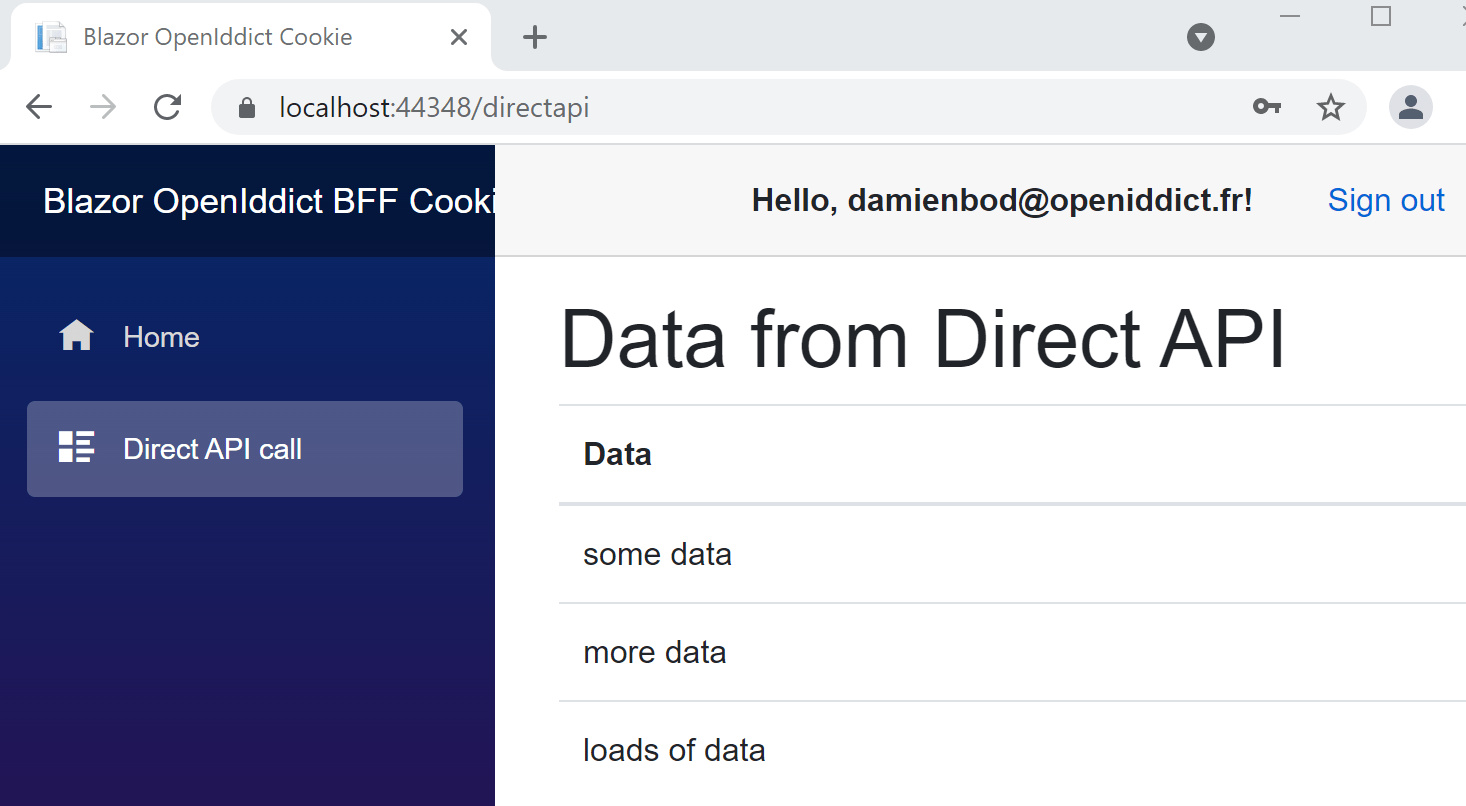Open the Chrome profile avatar
Image resolution: width=1466 pixels, height=806 pixels.
coord(1410,107)
